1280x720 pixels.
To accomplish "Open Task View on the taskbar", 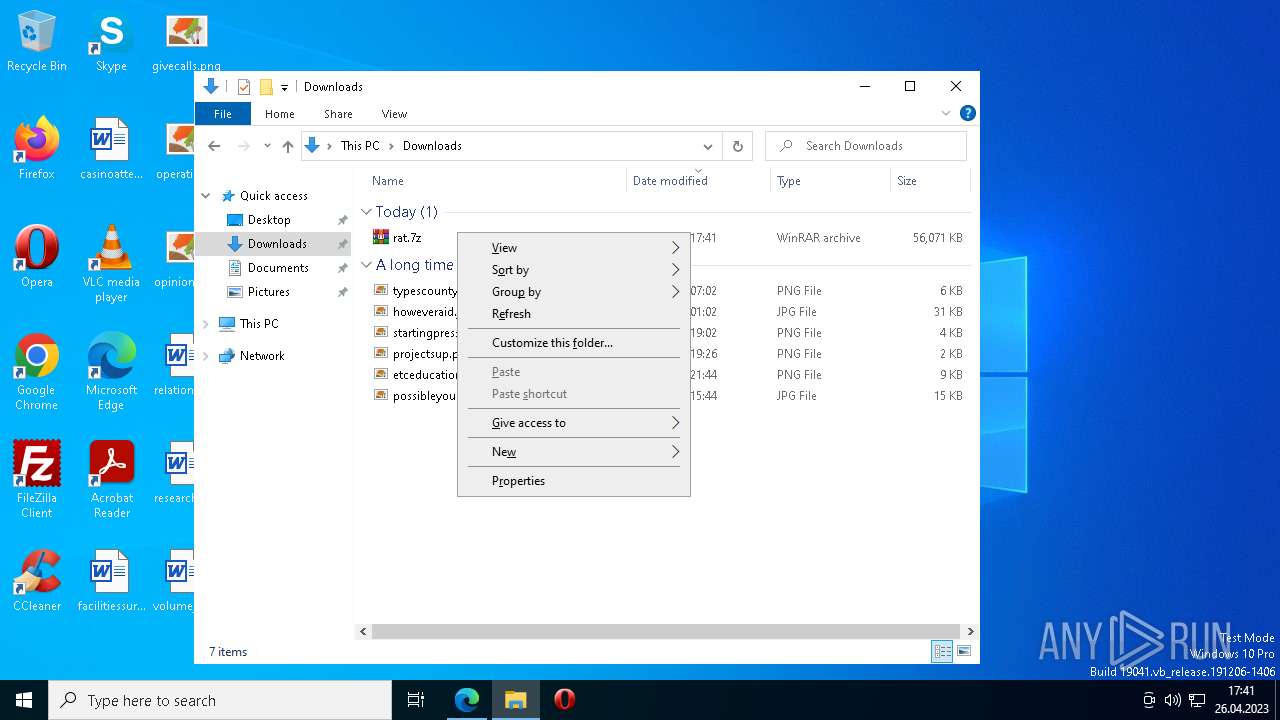I will pyautogui.click(x=416, y=700).
